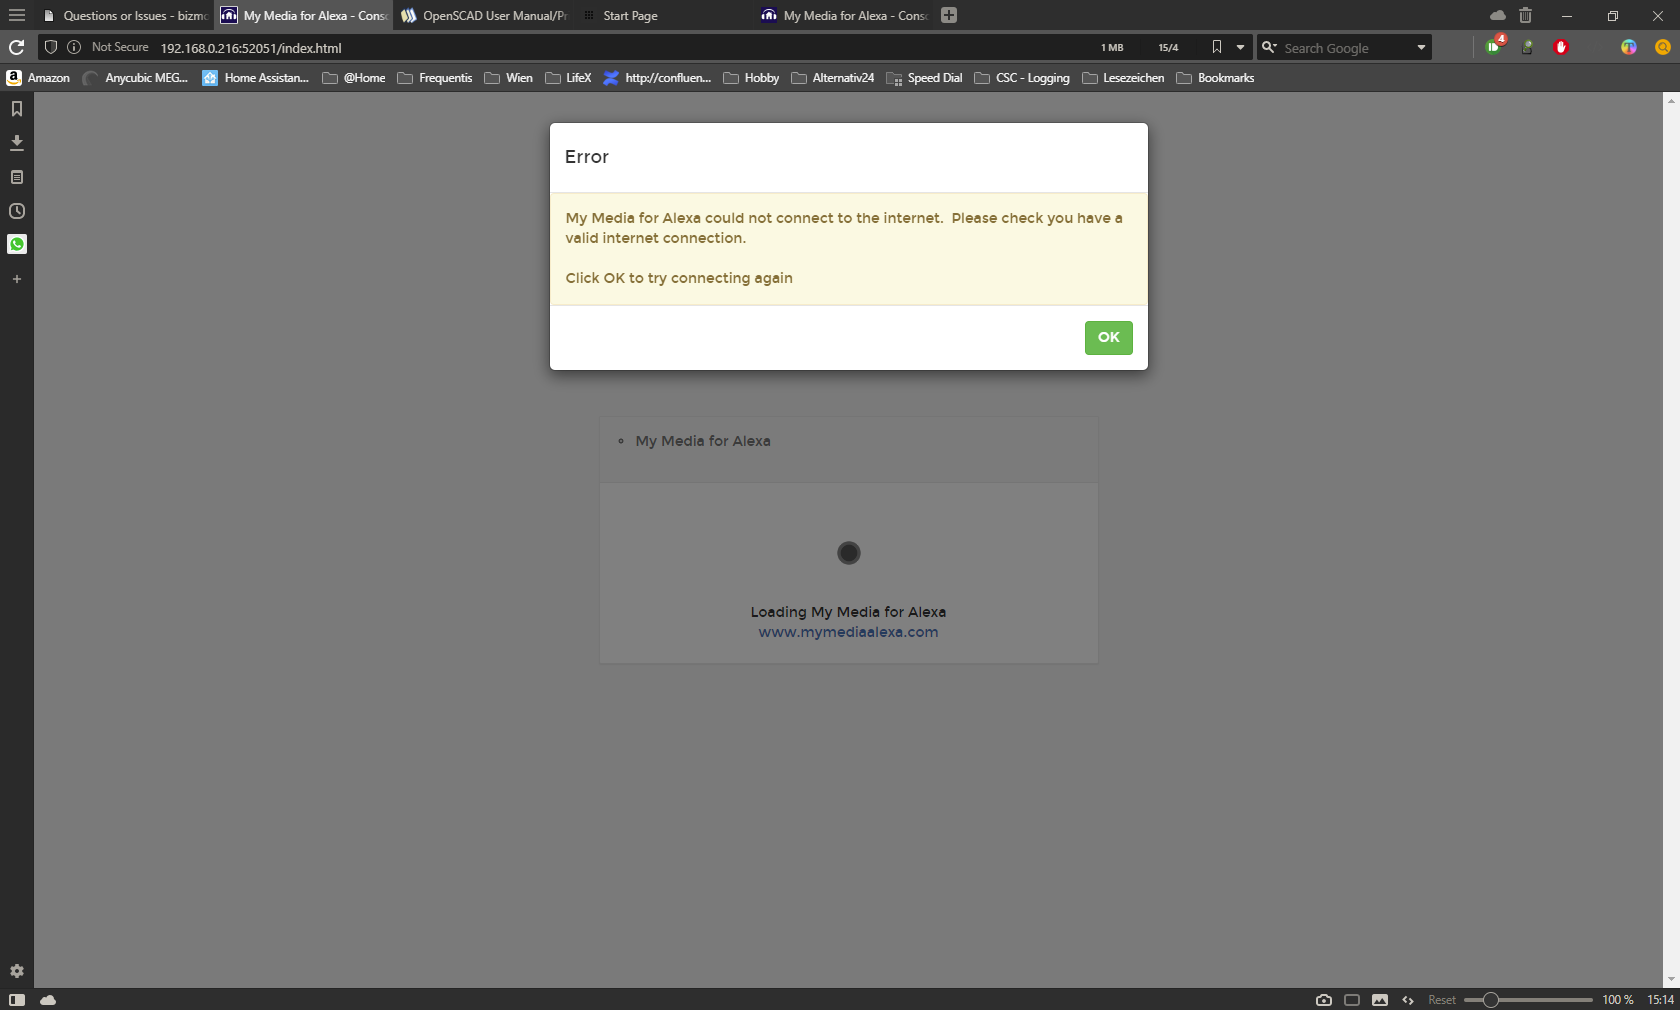Click the 15/4 loading counter
Screen dimensions: 1680x1010
(1168, 48)
